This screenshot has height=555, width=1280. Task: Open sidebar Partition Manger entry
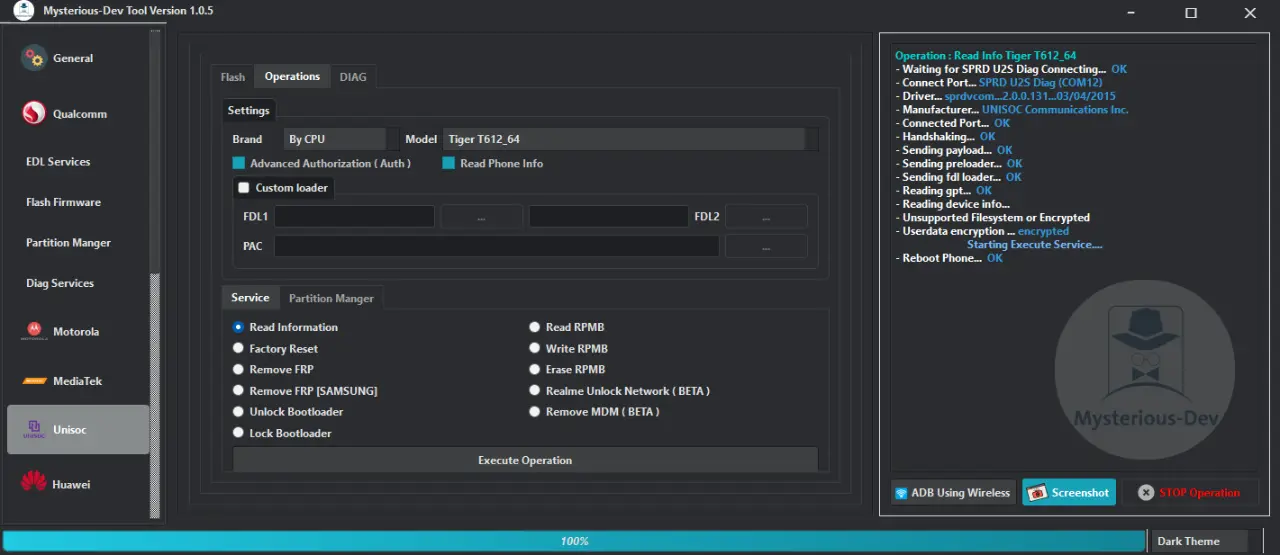(x=68, y=243)
